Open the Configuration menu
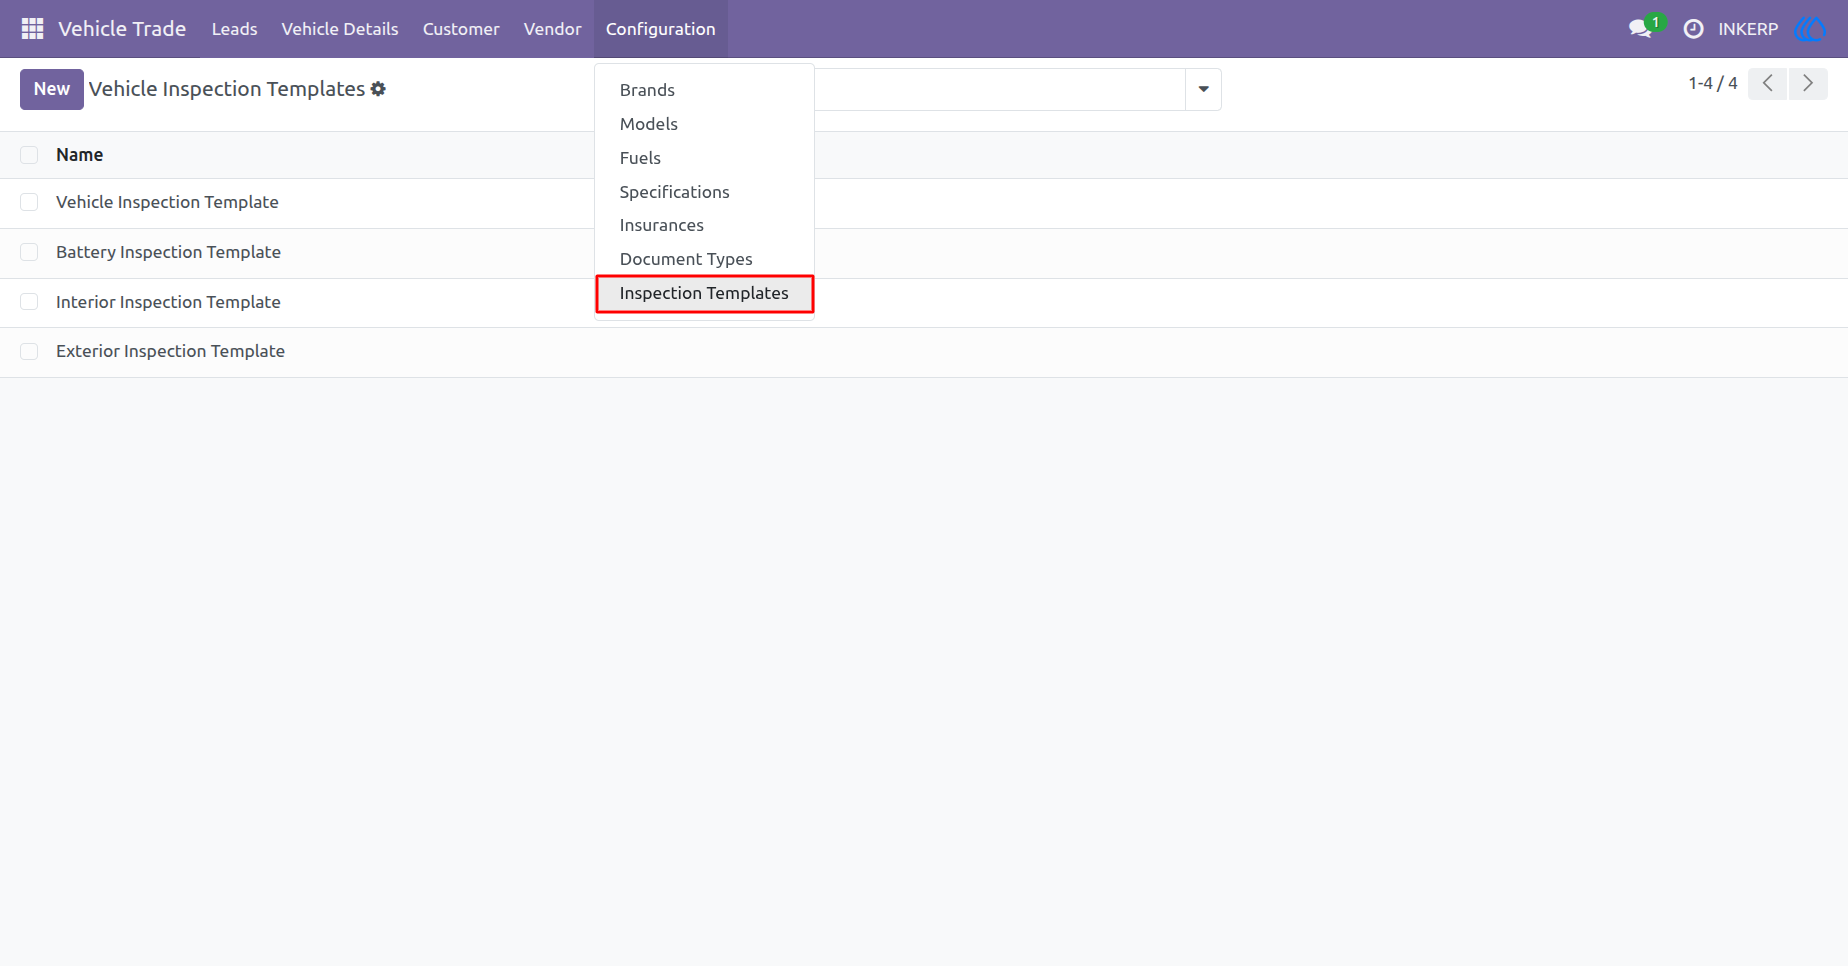 pyautogui.click(x=660, y=29)
